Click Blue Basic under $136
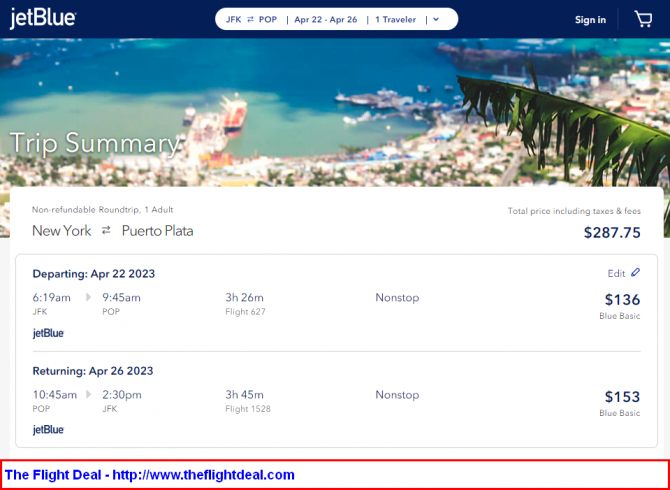This screenshot has width=670, height=490. click(620, 316)
